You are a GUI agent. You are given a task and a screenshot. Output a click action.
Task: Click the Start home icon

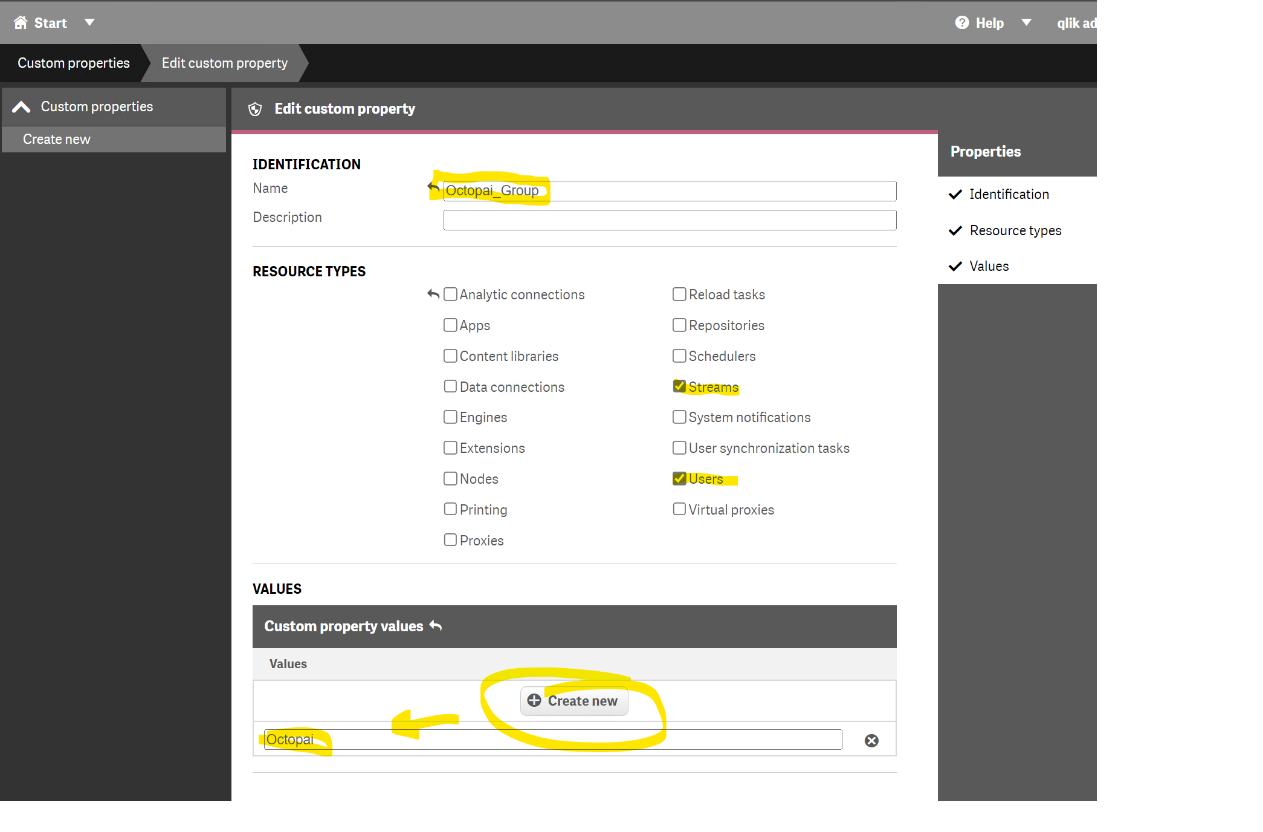20,23
